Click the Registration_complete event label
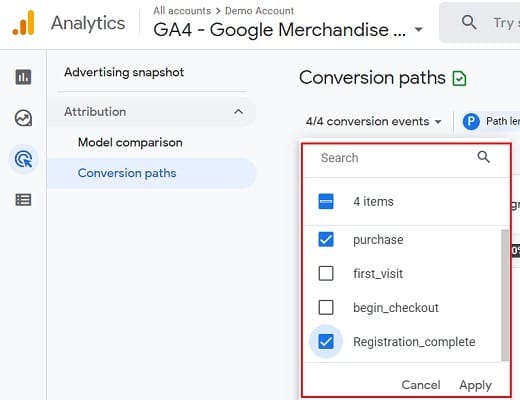This screenshot has height=400, width=520. (414, 342)
